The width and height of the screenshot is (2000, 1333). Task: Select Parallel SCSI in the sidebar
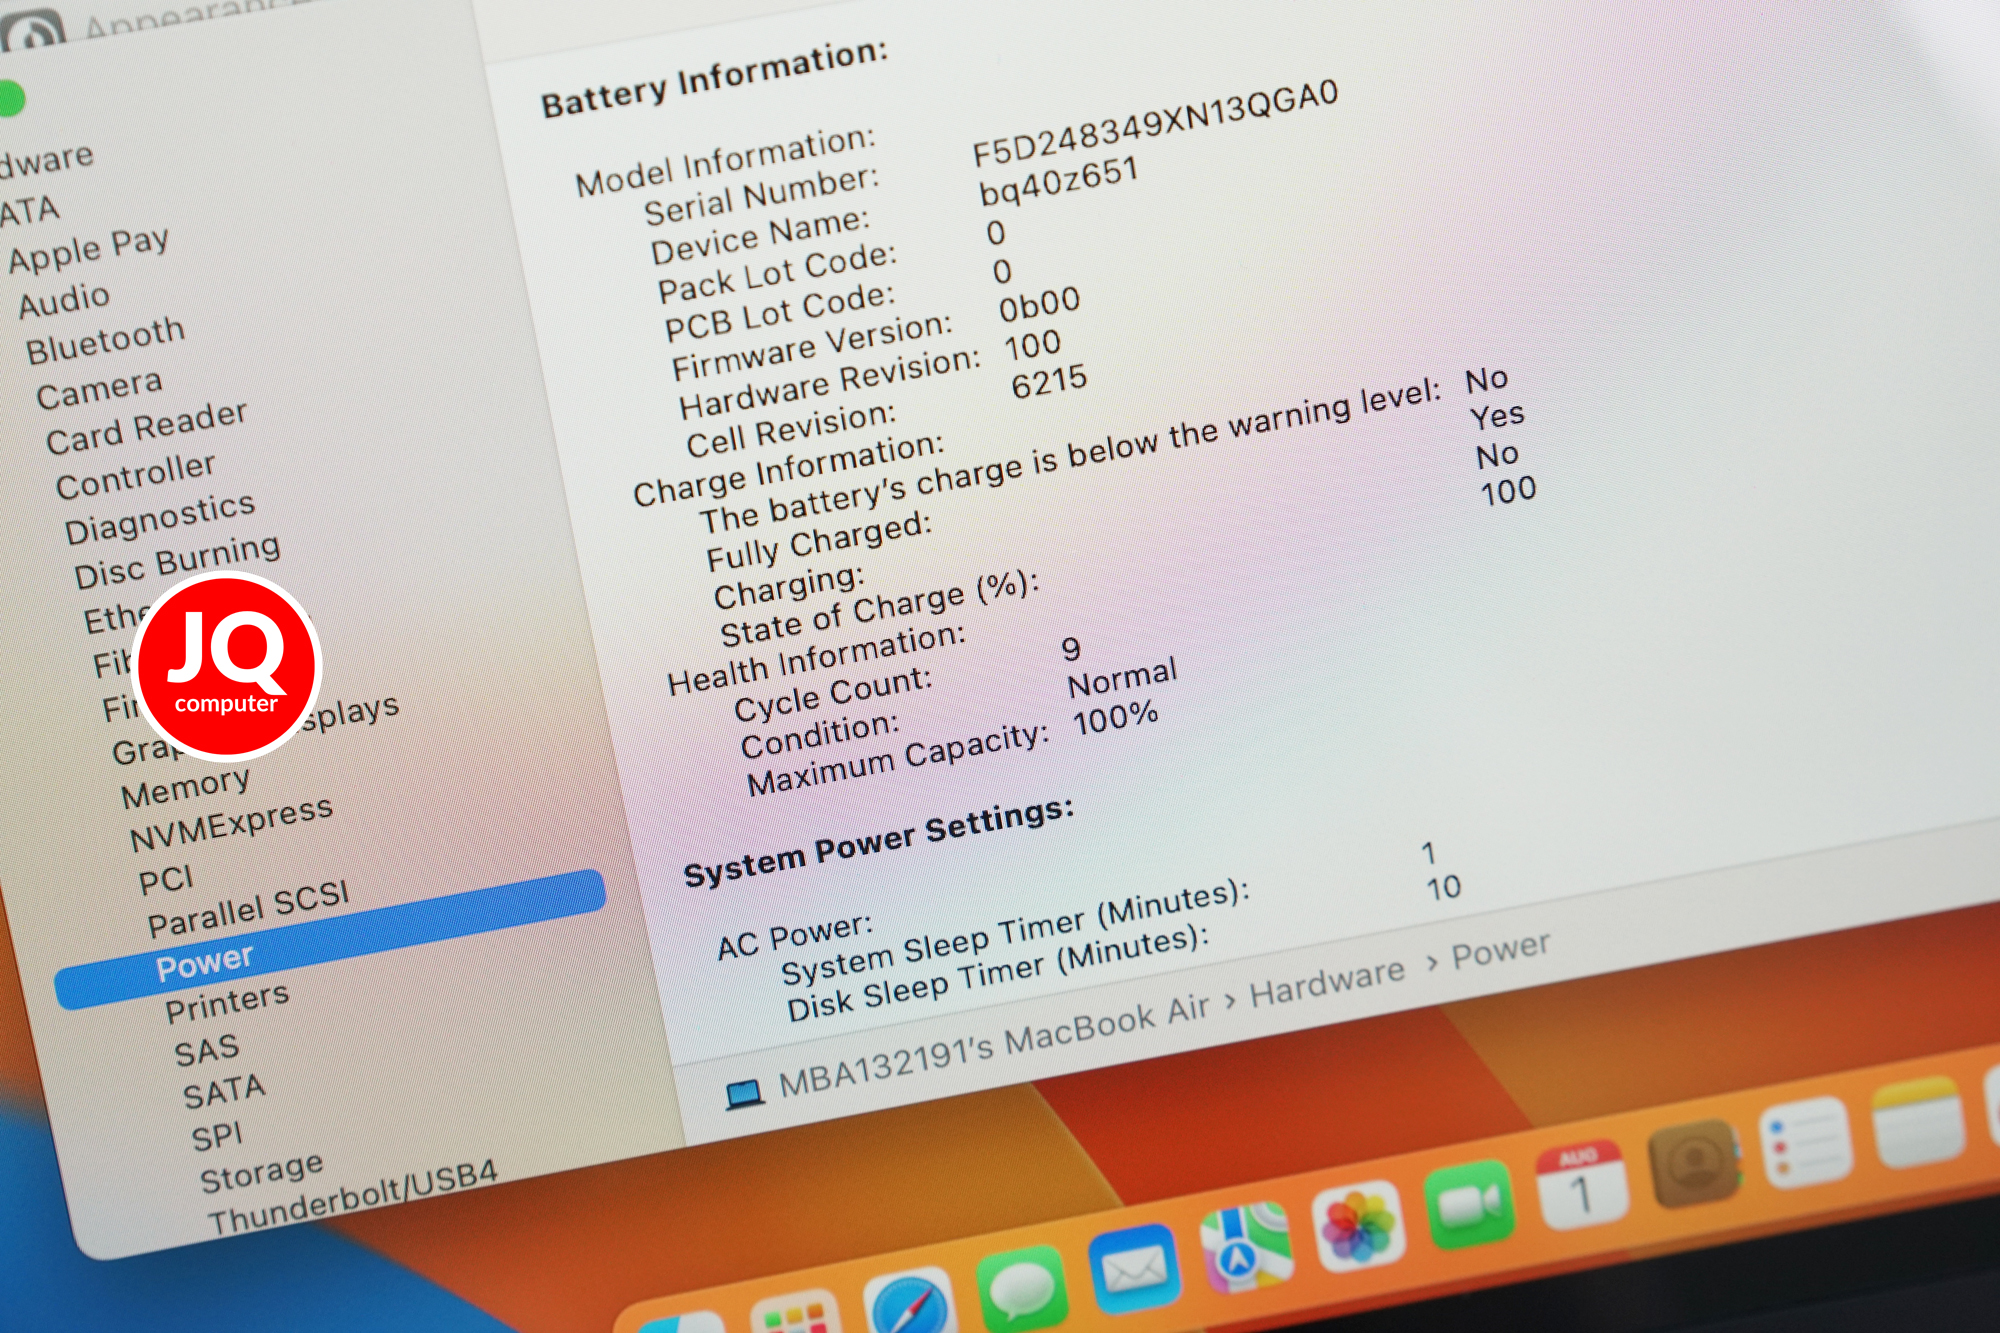(249, 909)
